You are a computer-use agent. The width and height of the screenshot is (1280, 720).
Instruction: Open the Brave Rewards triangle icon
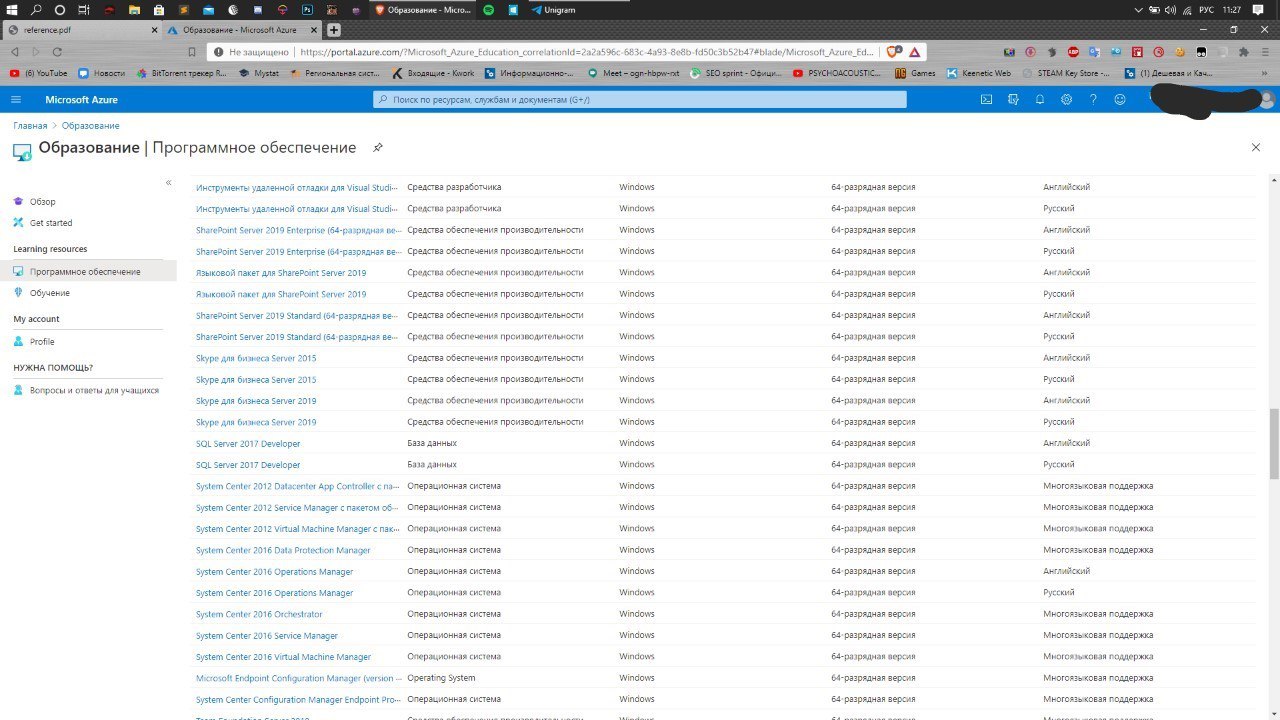915,52
